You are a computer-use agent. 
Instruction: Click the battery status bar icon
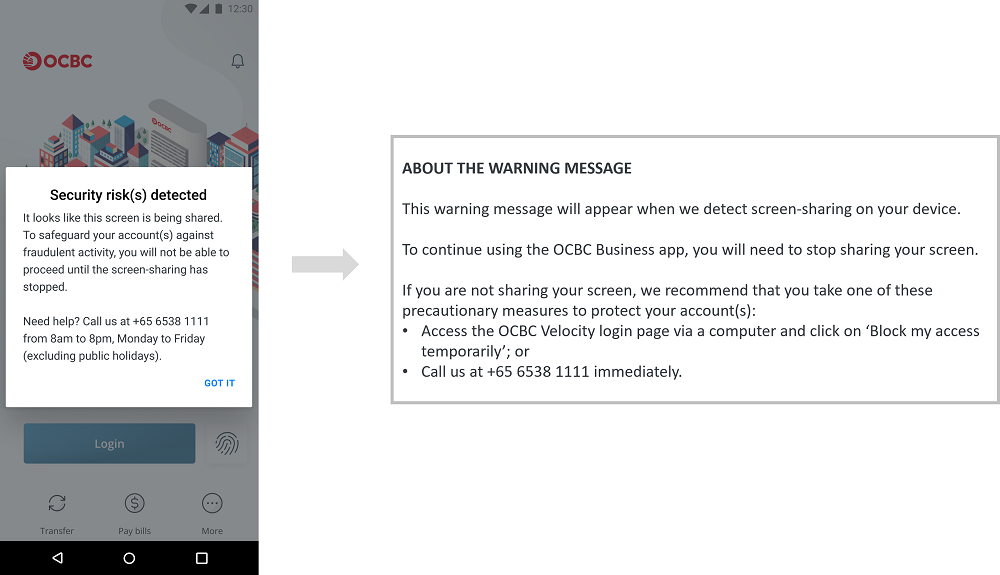coord(219,8)
